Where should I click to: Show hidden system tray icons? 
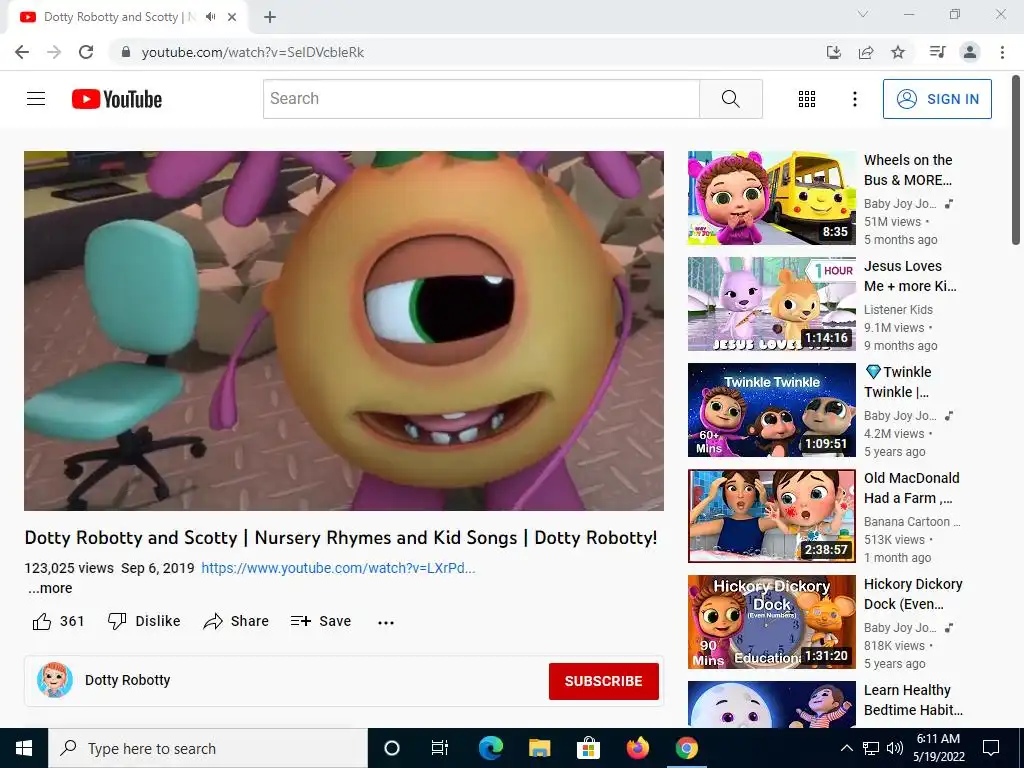(846, 748)
